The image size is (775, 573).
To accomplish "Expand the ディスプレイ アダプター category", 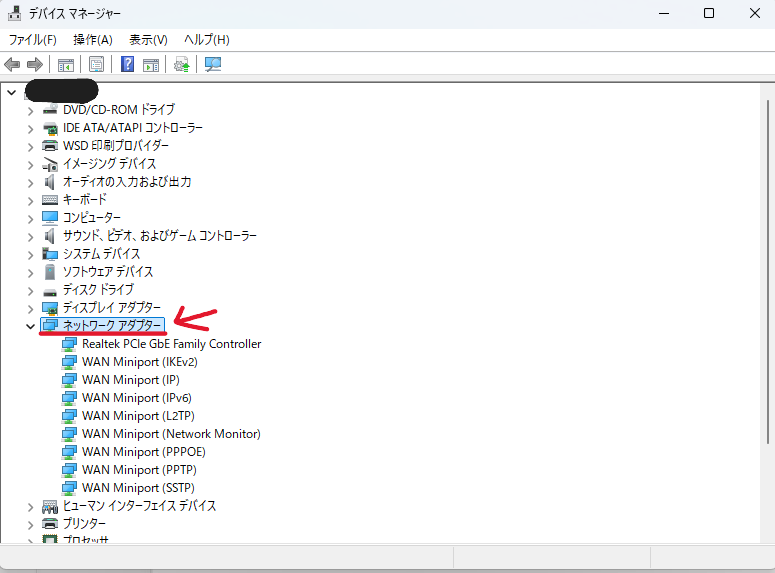I will click(30, 308).
